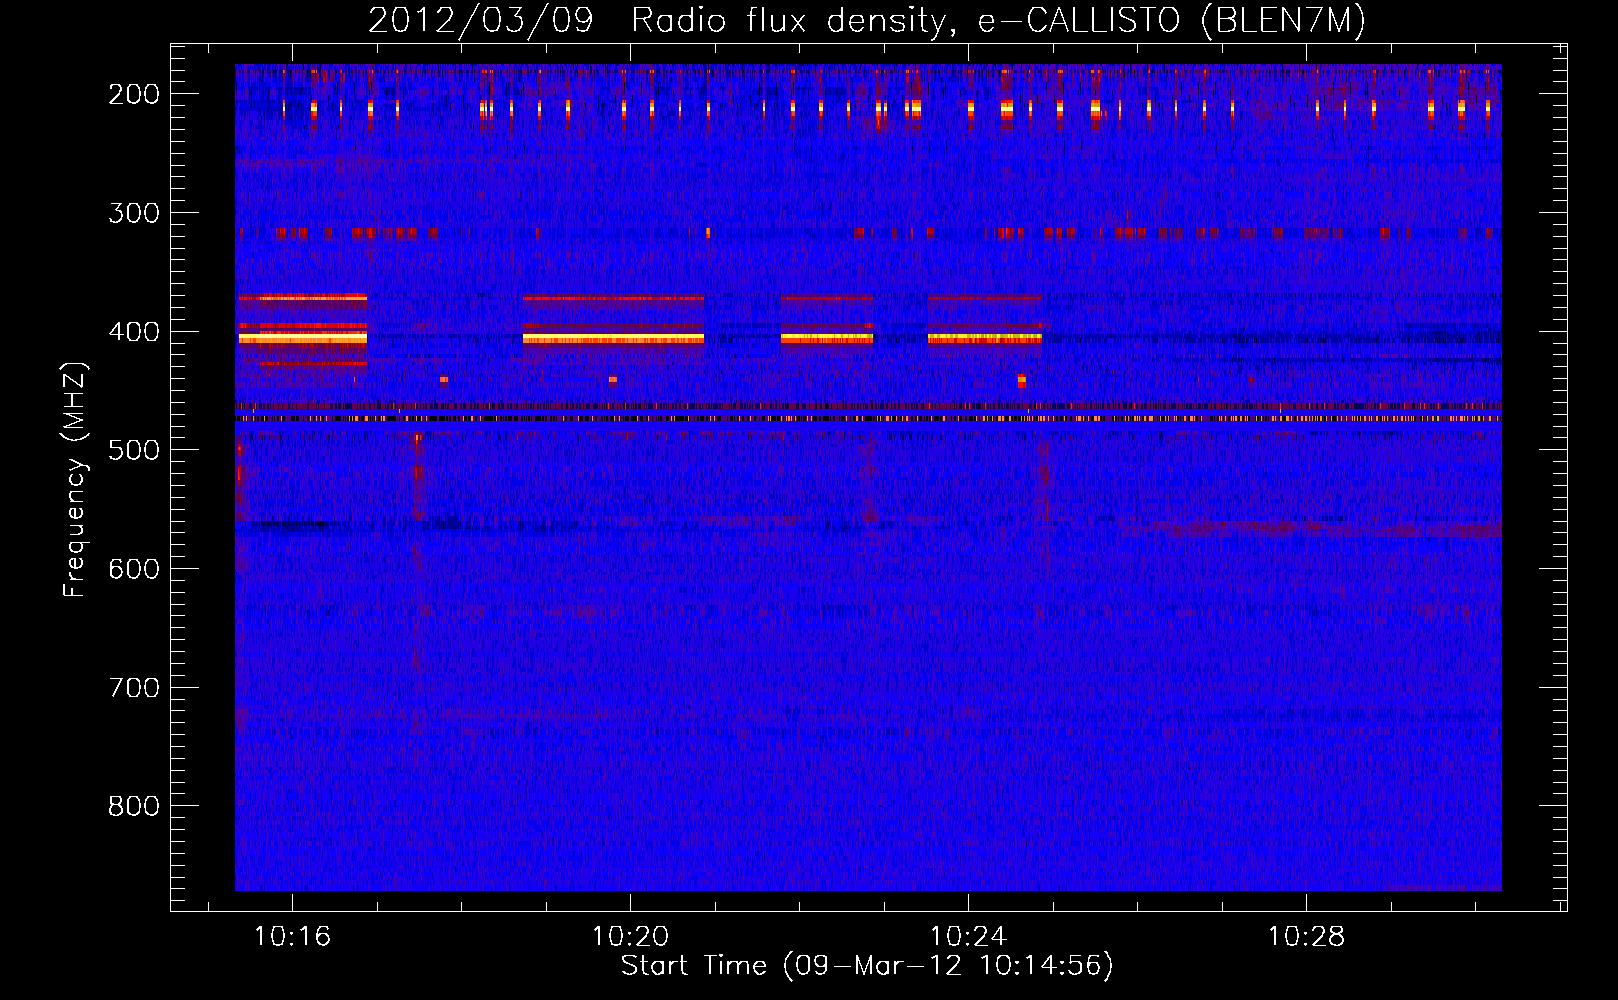The image size is (1618, 1000).
Task: Click the 400 frequency tick label
Action: [x=134, y=332]
